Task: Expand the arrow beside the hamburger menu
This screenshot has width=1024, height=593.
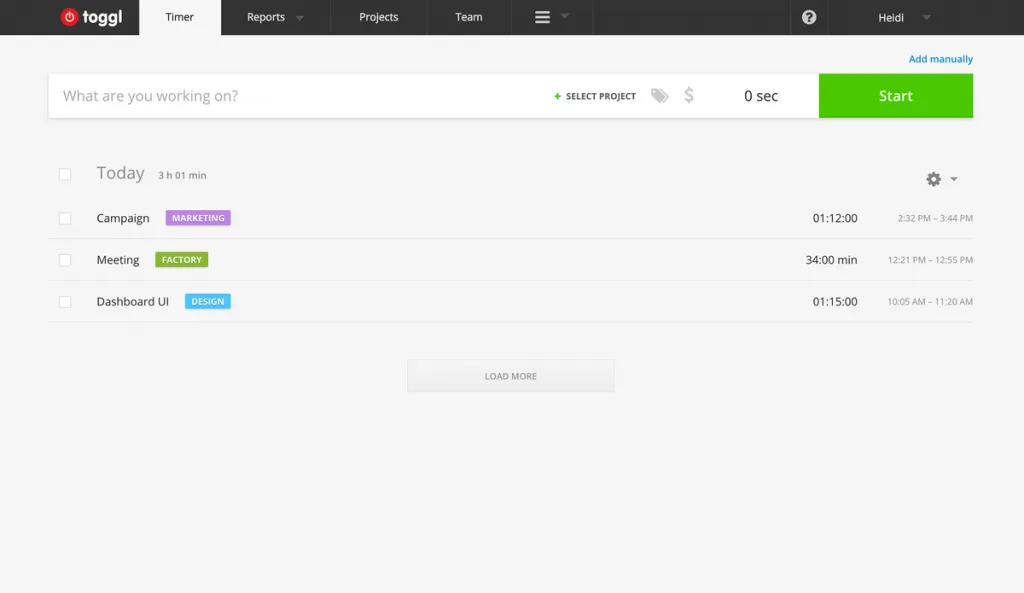Action: (x=565, y=16)
